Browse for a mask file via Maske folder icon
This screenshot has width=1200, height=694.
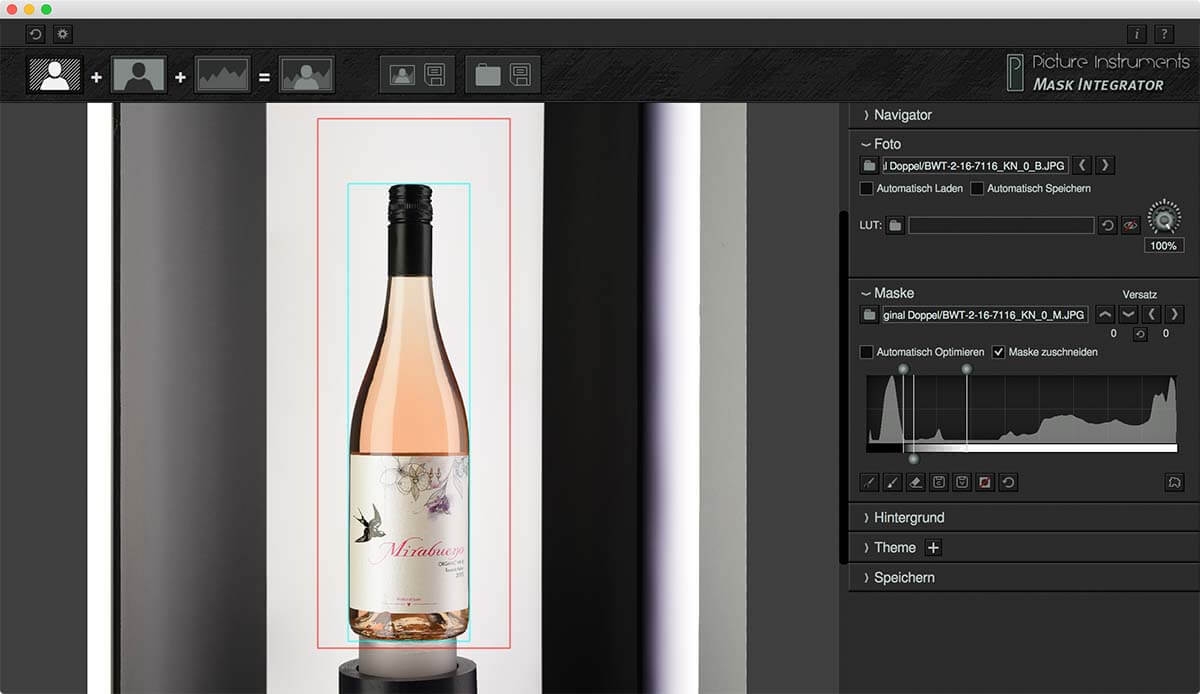(869, 315)
